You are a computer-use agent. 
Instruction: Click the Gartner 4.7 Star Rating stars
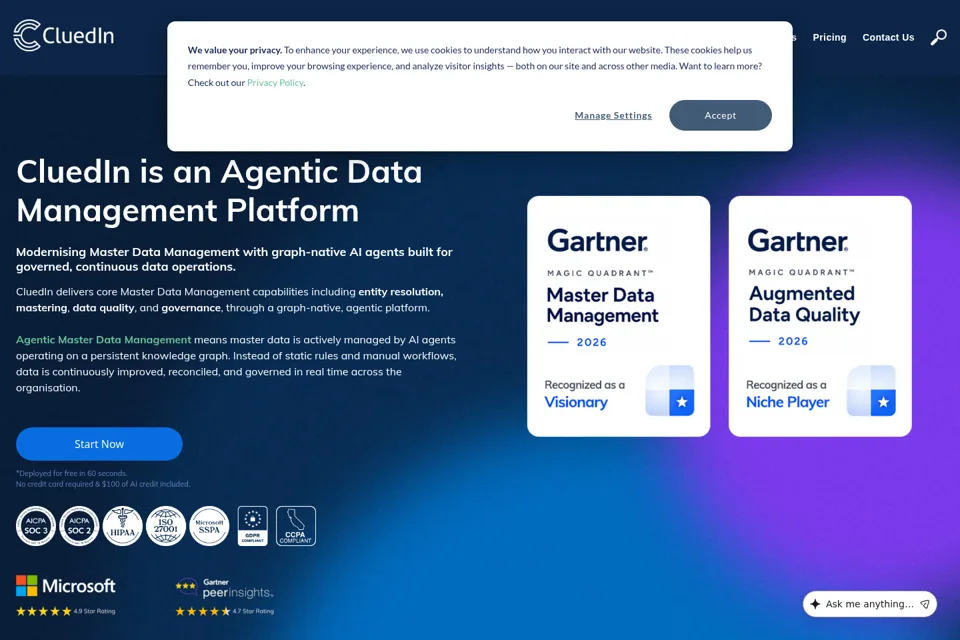coord(203,611)
